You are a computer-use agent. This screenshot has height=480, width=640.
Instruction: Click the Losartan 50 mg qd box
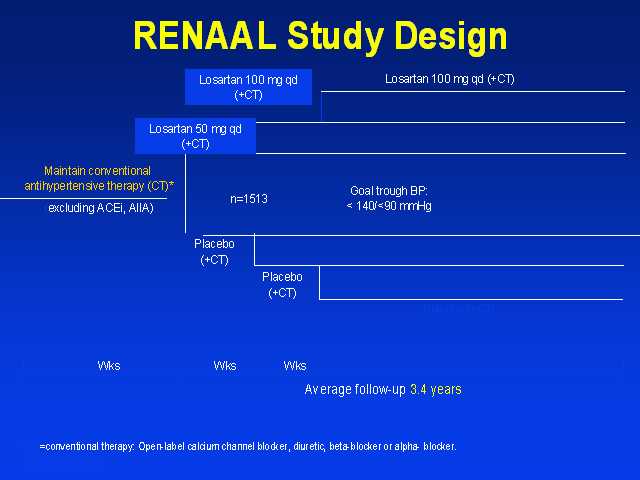(196, 136)
